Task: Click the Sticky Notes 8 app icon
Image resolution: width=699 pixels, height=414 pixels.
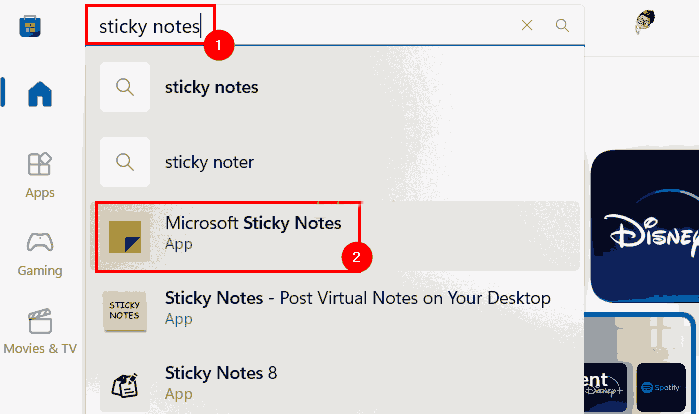Action: 125,386
